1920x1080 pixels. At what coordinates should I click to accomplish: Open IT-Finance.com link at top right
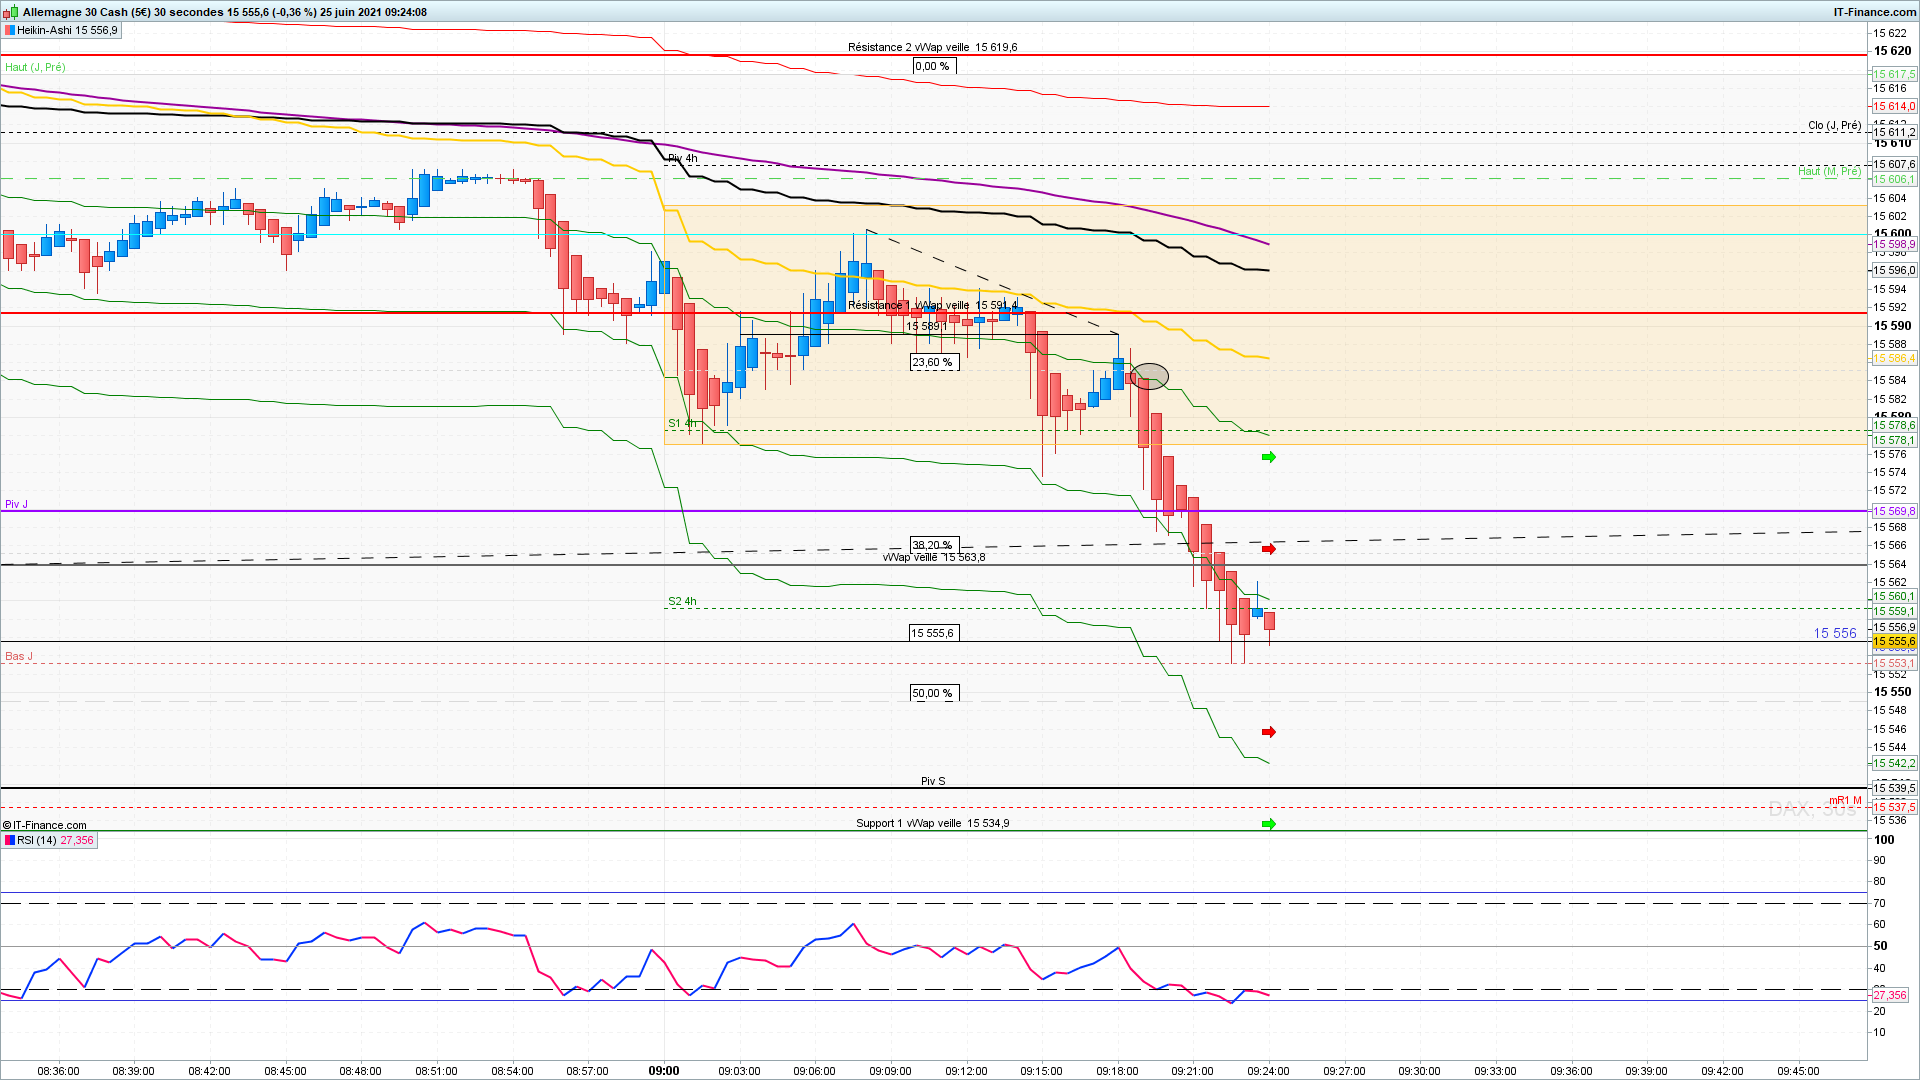[x=1874, y=12]
